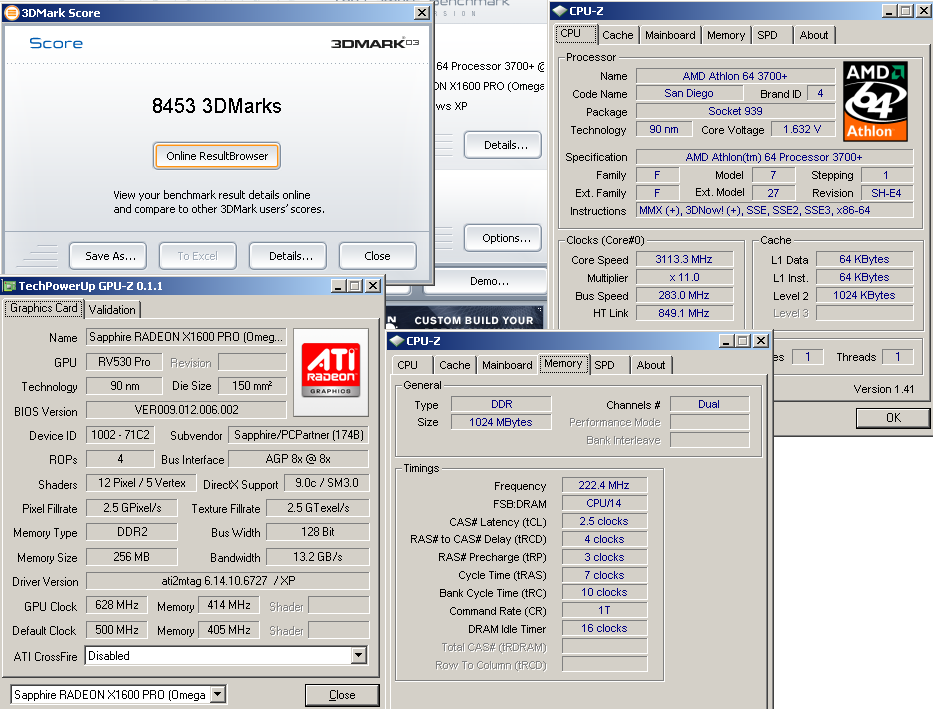Click Demo... in 3DMark main window
This screenshot has height=709, width=933.
pos(486,281)
